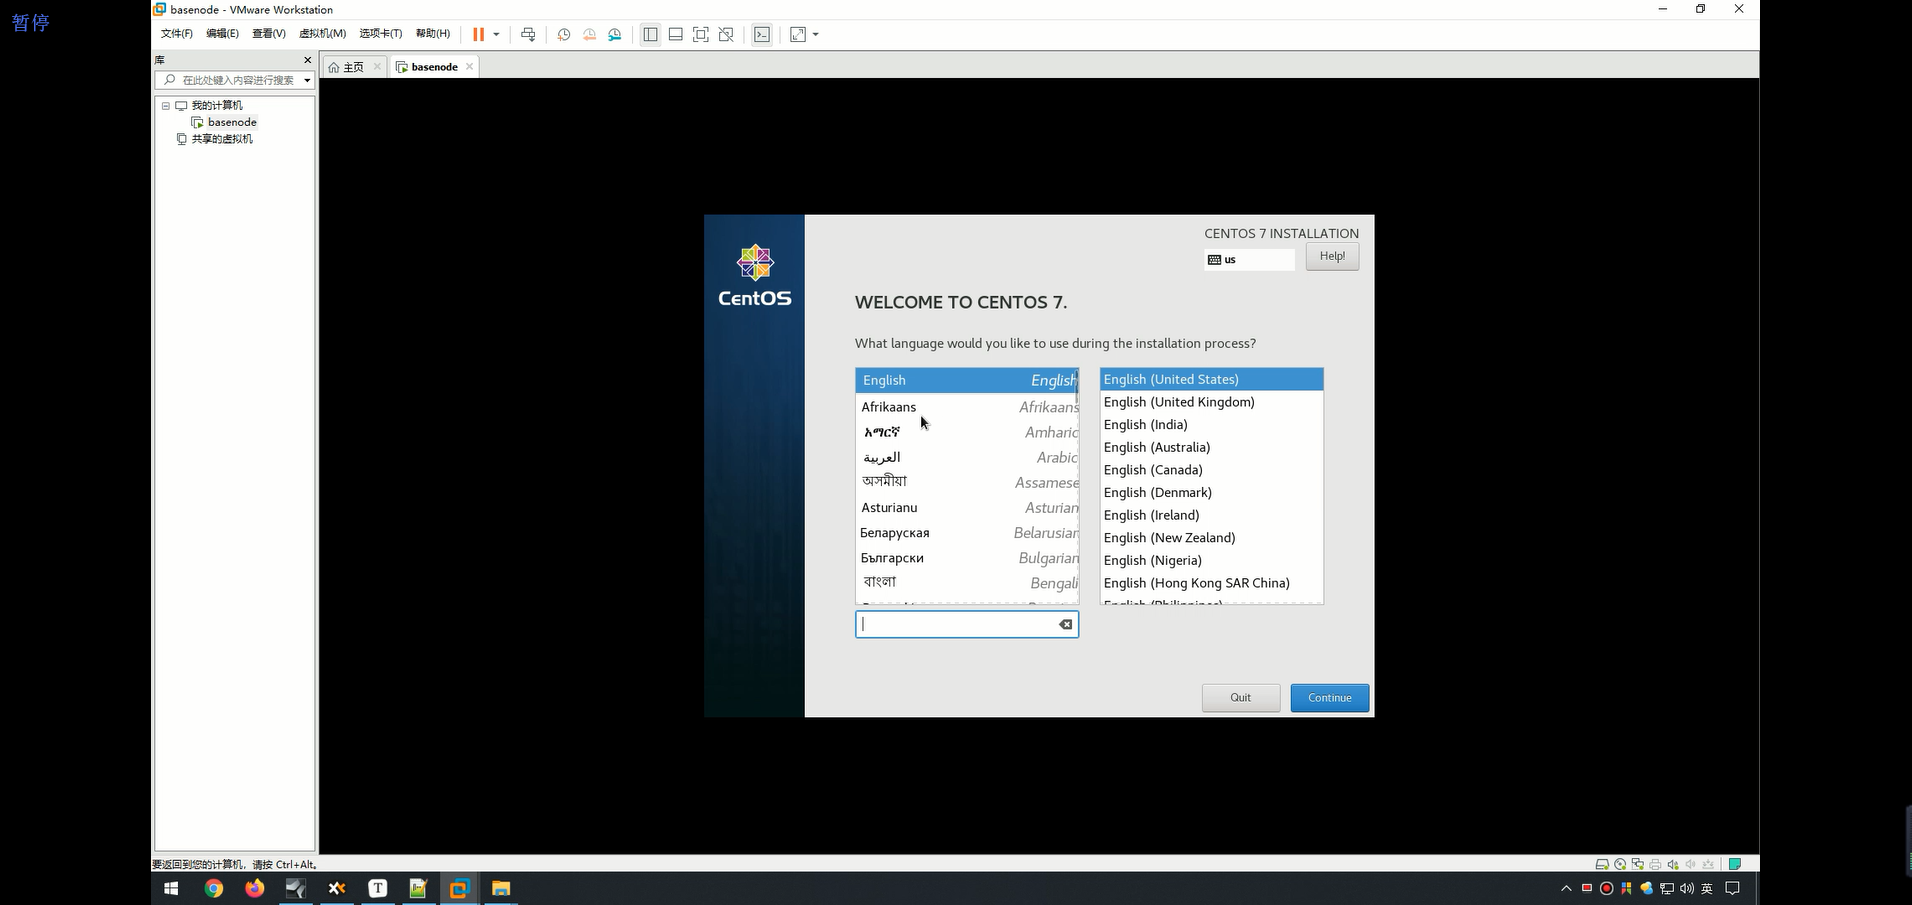Click the sound card status icon
The image size is (1912, 905).
pos(1673,864)
